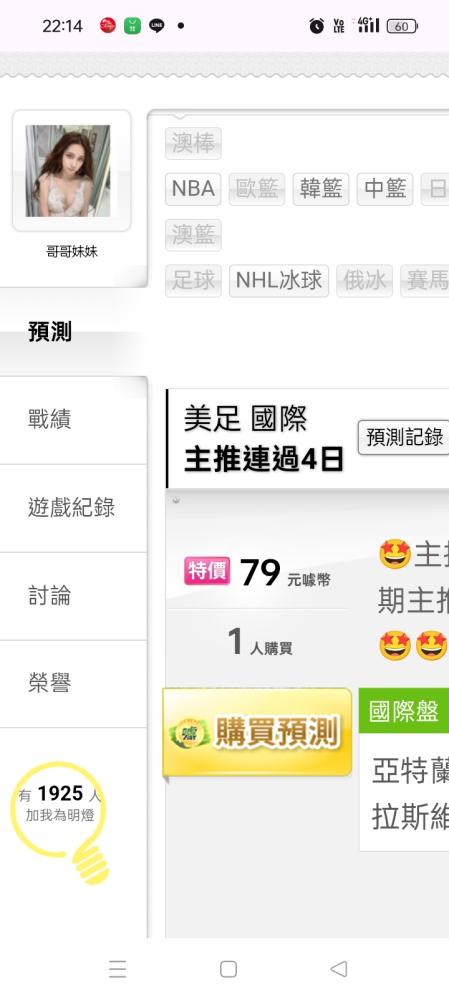Tap the light bulb 明燈 follow icon
This screenshot has height=1000, width=449.
[x=59, y=821]
